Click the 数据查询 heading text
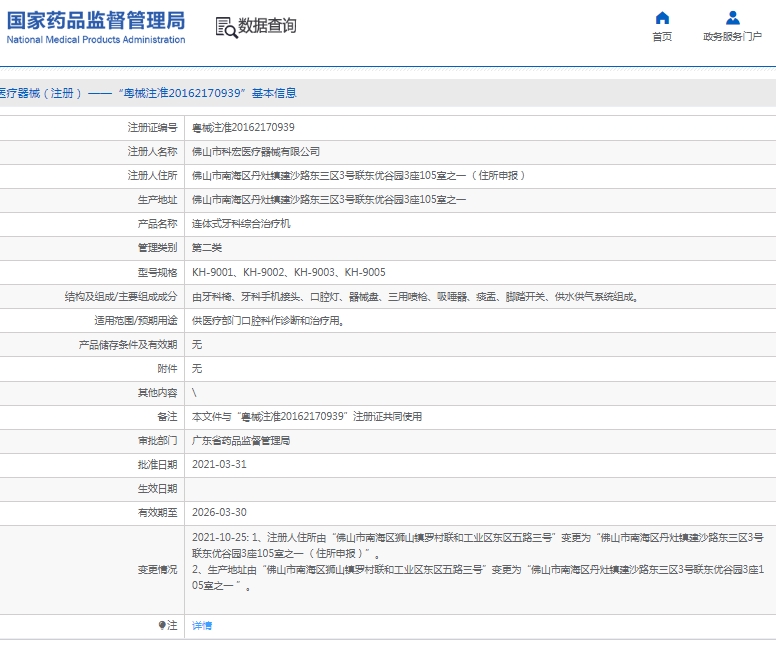776x648 pixels. click(267, 26)
